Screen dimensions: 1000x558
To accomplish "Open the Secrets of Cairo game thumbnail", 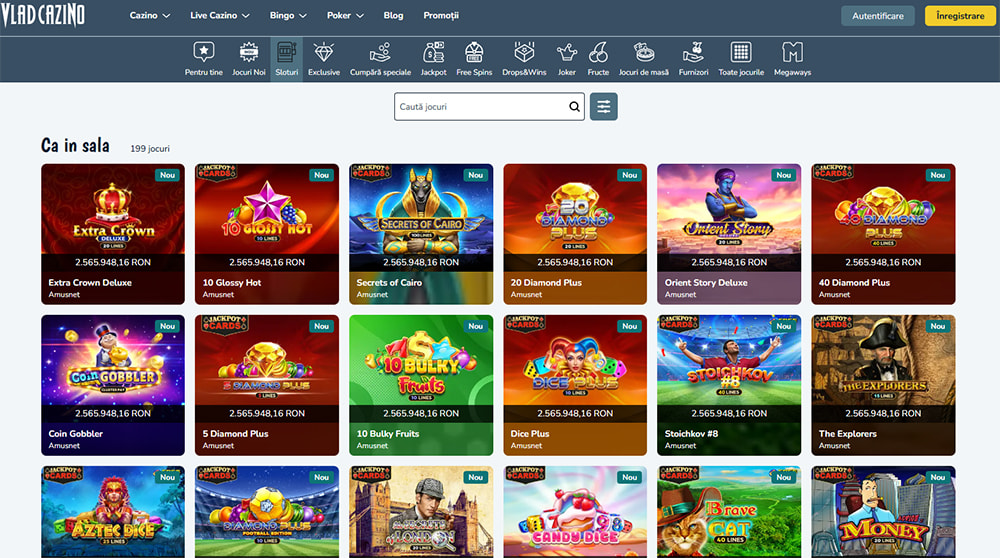I will [x=421, y=220].
